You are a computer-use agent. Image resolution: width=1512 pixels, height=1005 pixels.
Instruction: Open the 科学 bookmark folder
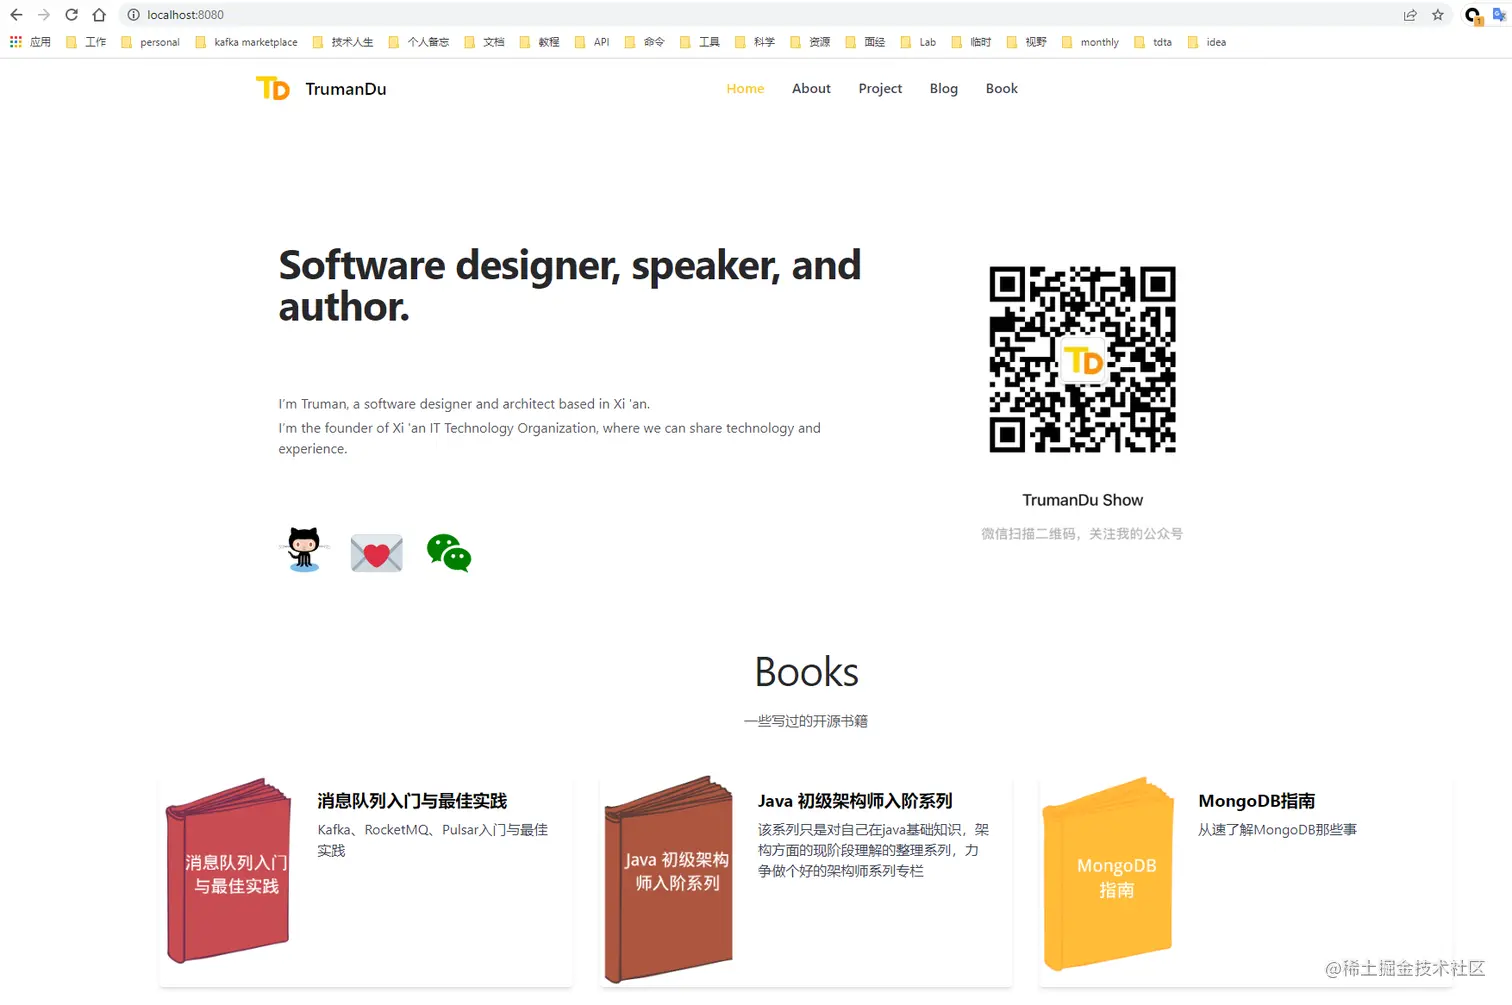[x=755, y=42]
